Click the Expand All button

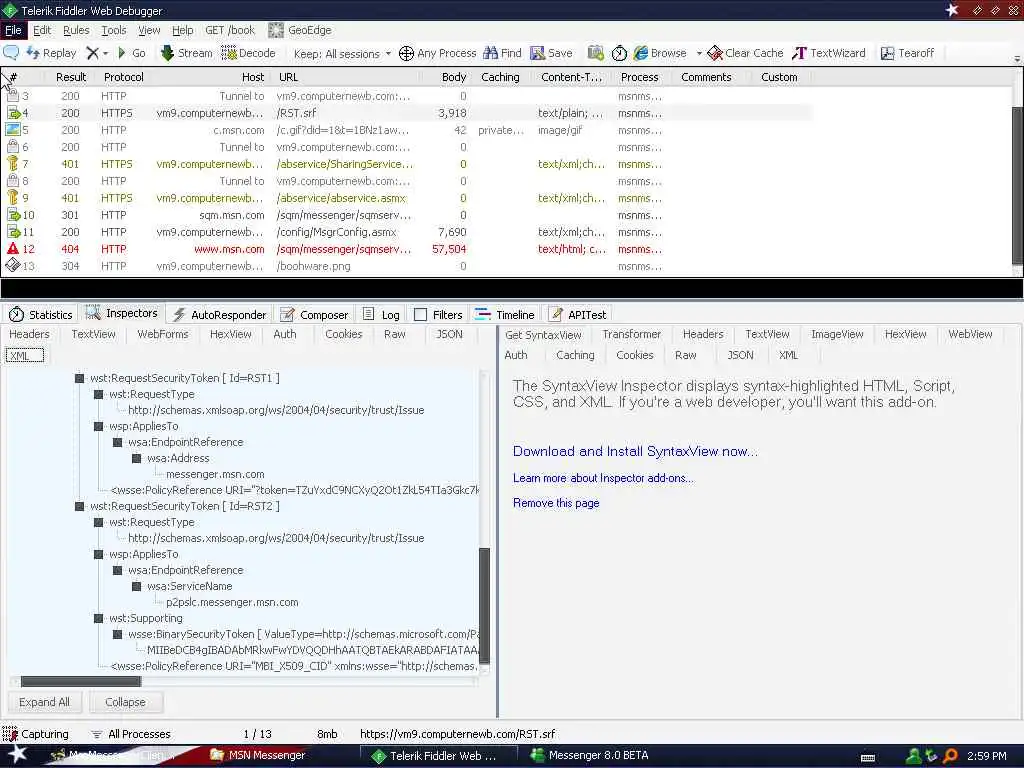coord(44,702)
